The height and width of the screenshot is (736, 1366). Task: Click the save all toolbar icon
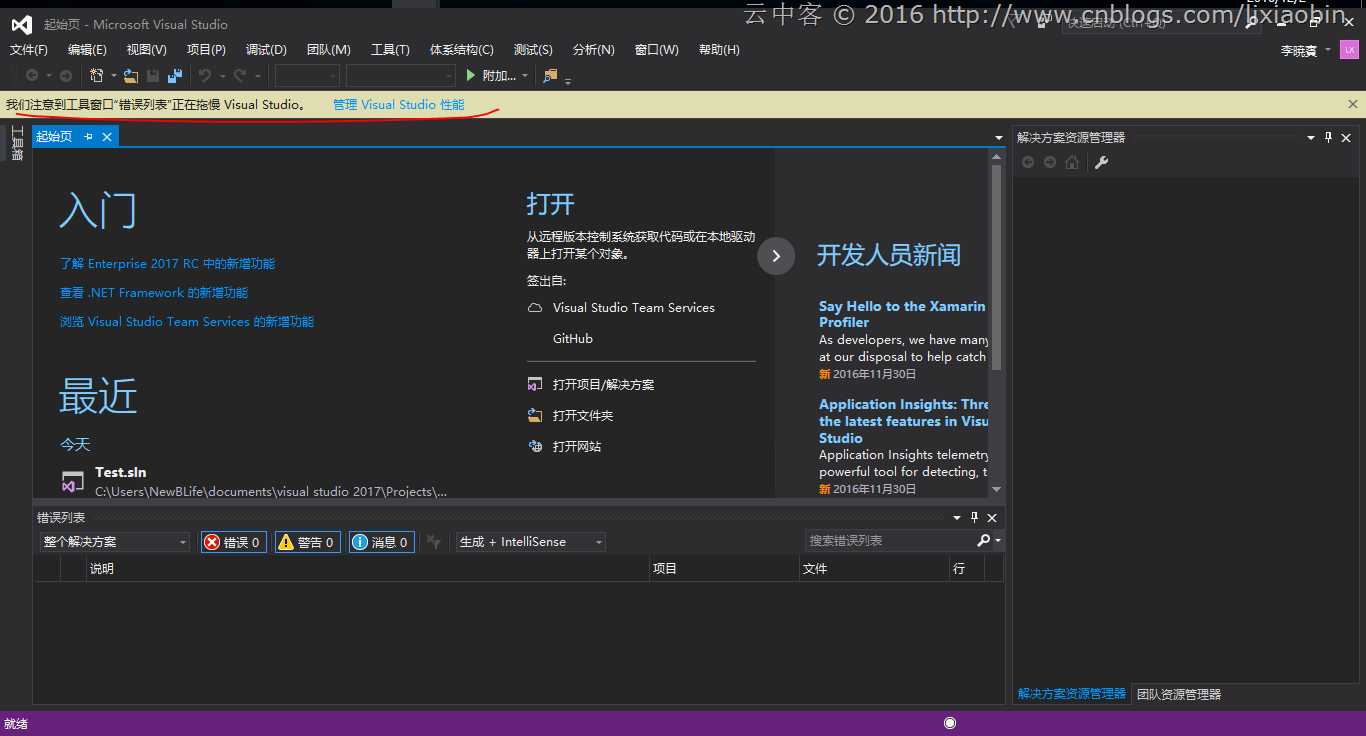tap(175, 76)
